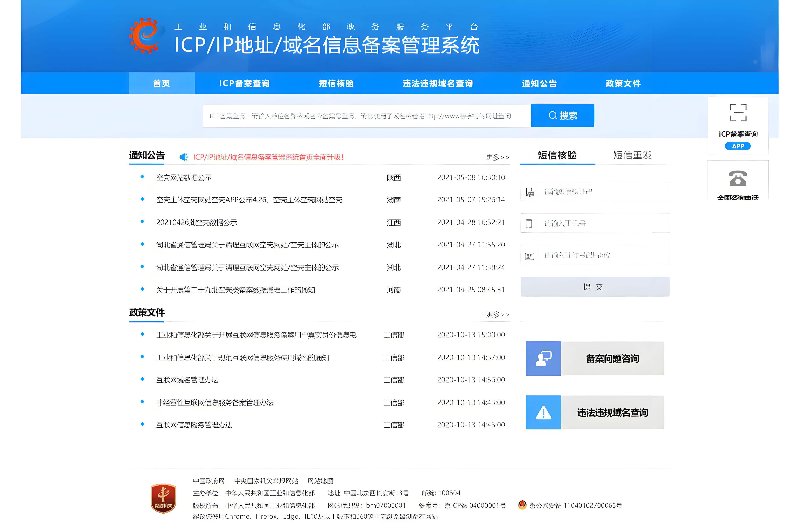Go to the 首页 navigation tab
800x529 pixels.
[x=162, y=83]
